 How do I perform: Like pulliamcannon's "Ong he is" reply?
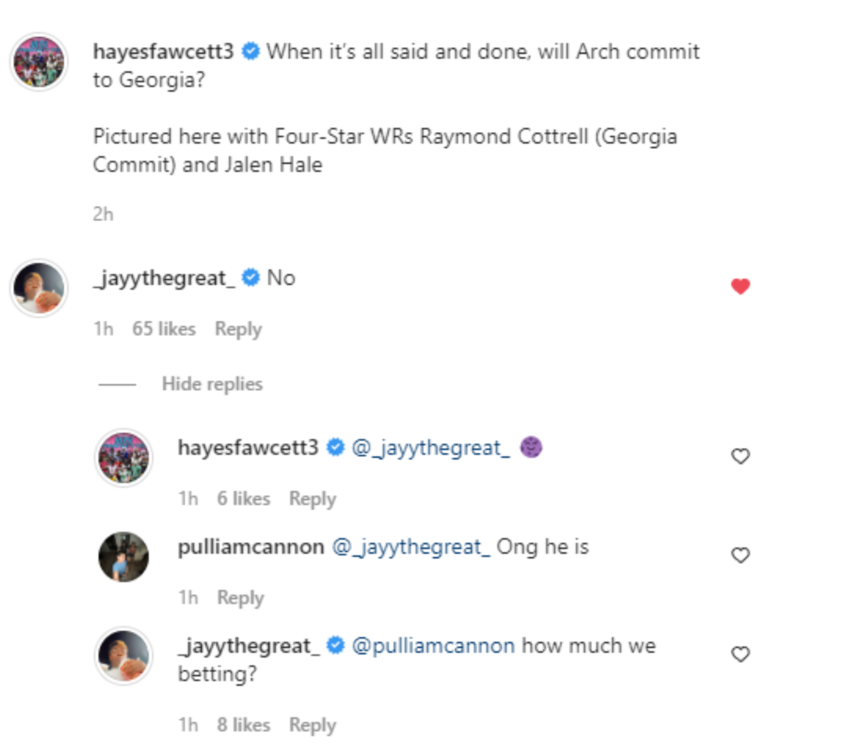click(x=740, y=555)
